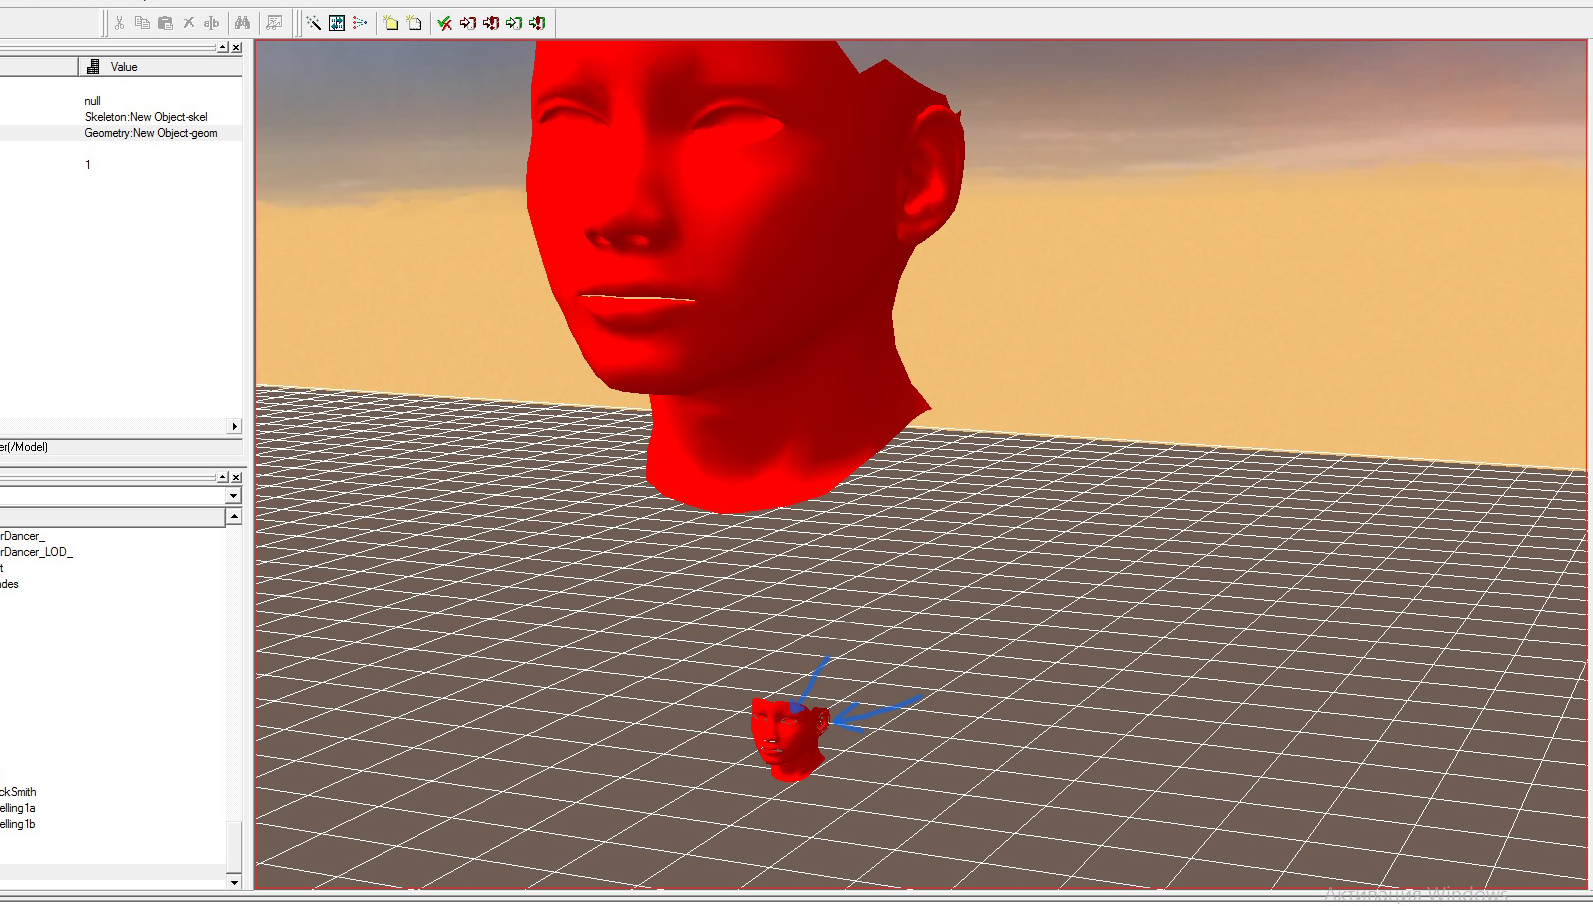The width and height of the screenshot is (1593, 906).
Task: Click the Copy icon in toolbar
Action: click(x=142, y=23)
